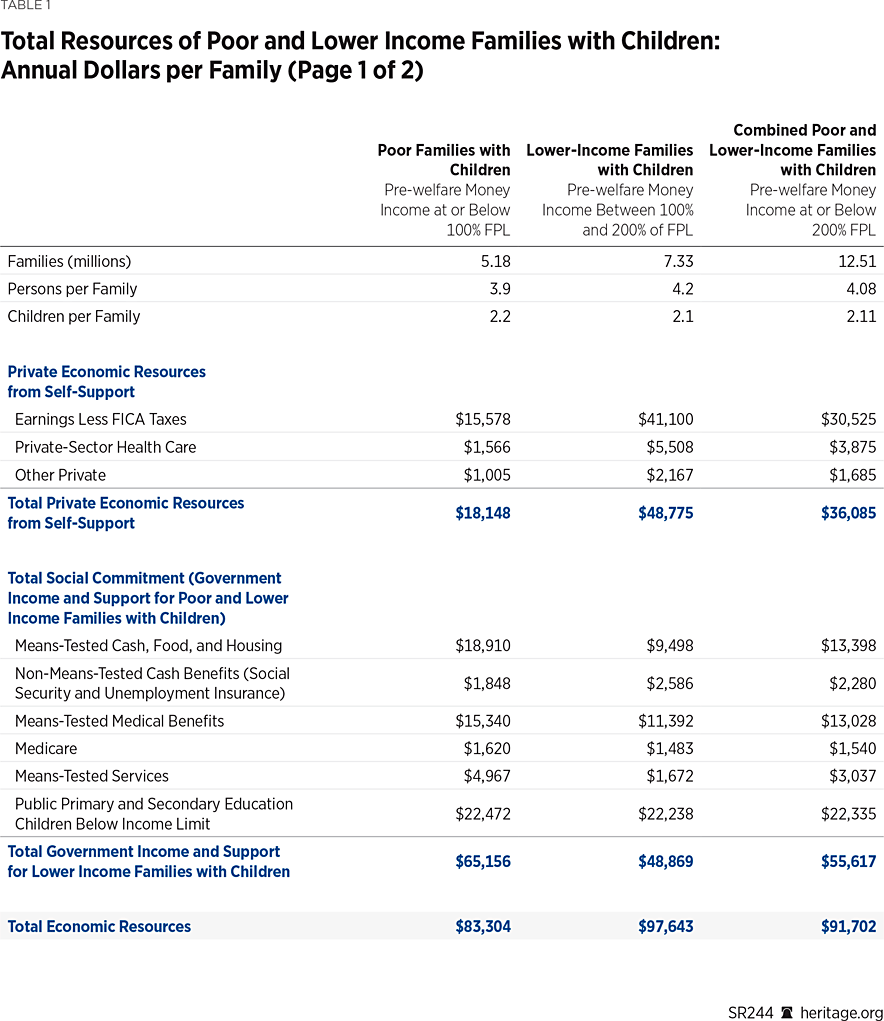The image size is (884, 1021).
Task: Select the Total Economic Resources value $91,702
Action: 849,926
